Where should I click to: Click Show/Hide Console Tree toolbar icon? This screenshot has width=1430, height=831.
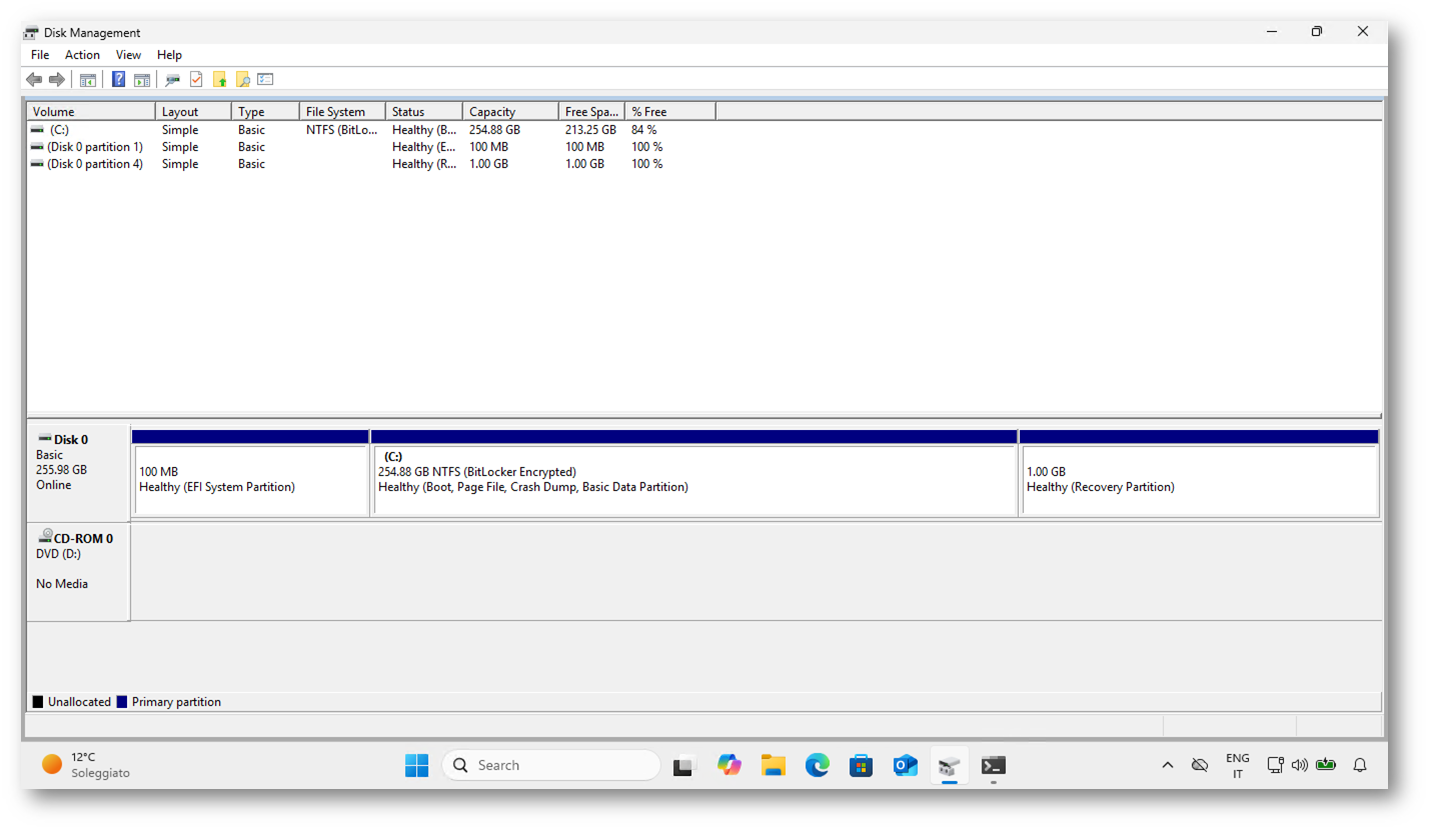tap(88, 79)
